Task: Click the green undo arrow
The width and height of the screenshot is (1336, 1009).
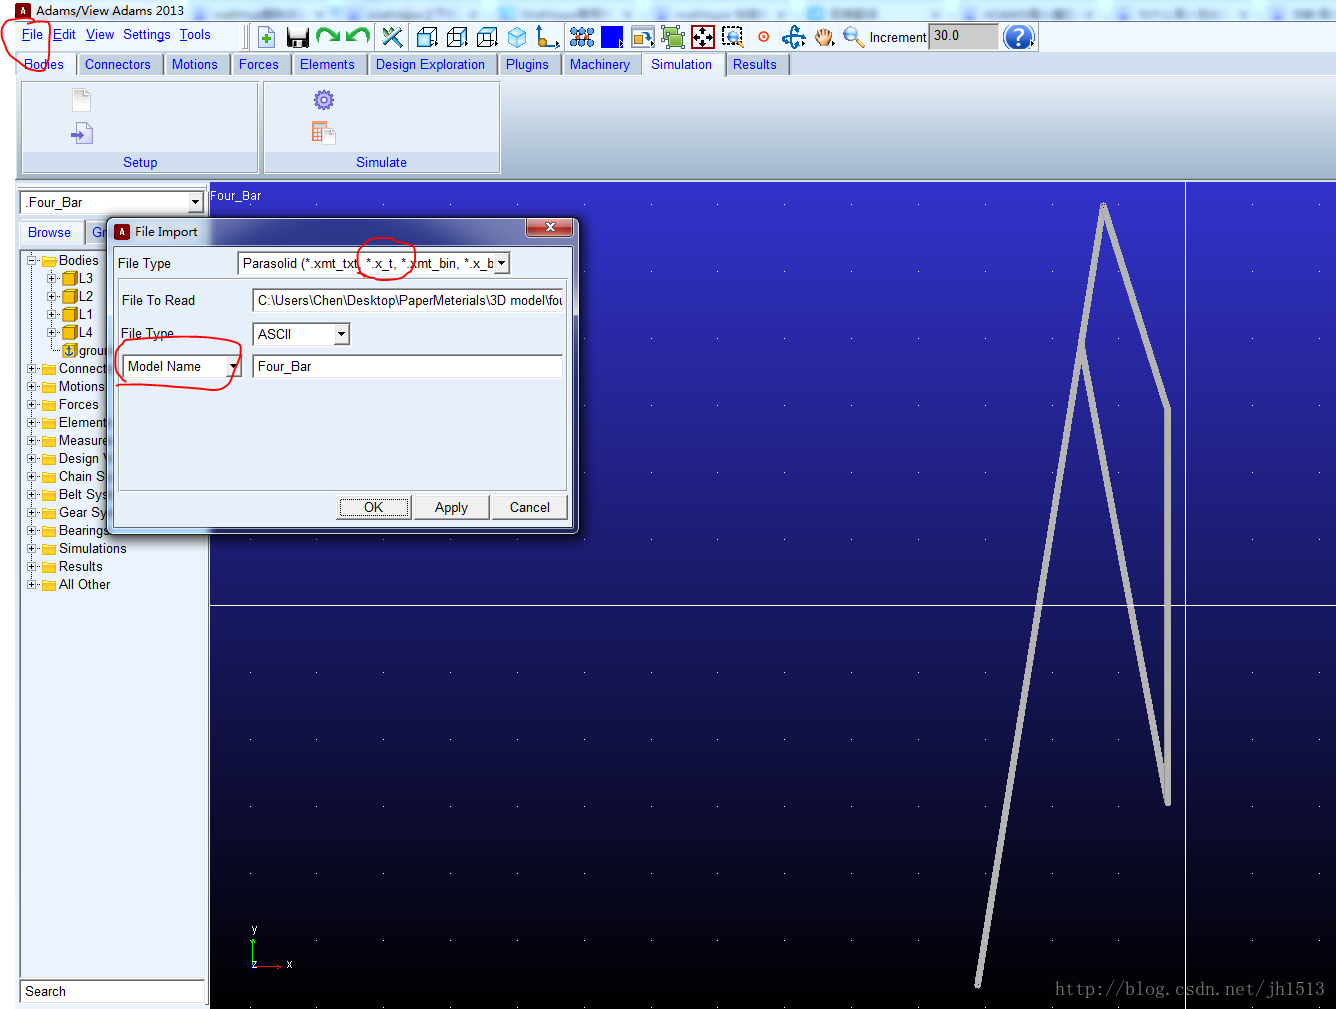Action: coord(357,37)
